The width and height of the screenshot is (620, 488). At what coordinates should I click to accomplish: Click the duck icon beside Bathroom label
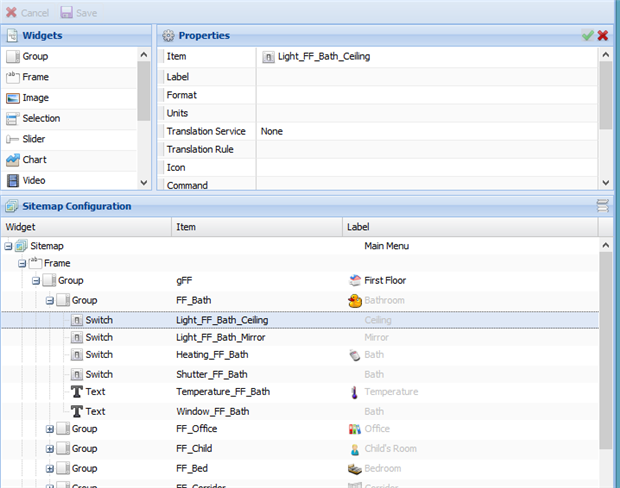(354, 300)
